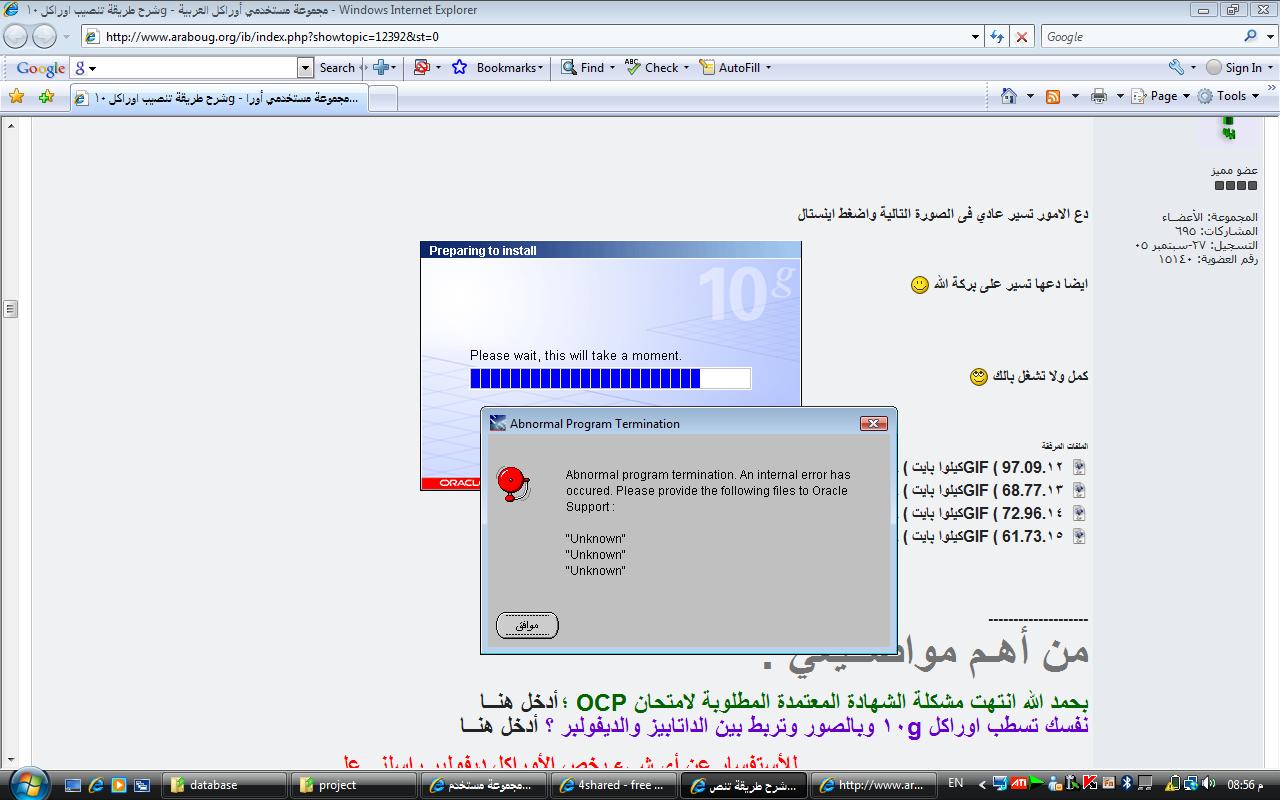Viewport: 1280px width, 800px height.
Task: Click the Add to Favorites icon
Action: (46, 96)
